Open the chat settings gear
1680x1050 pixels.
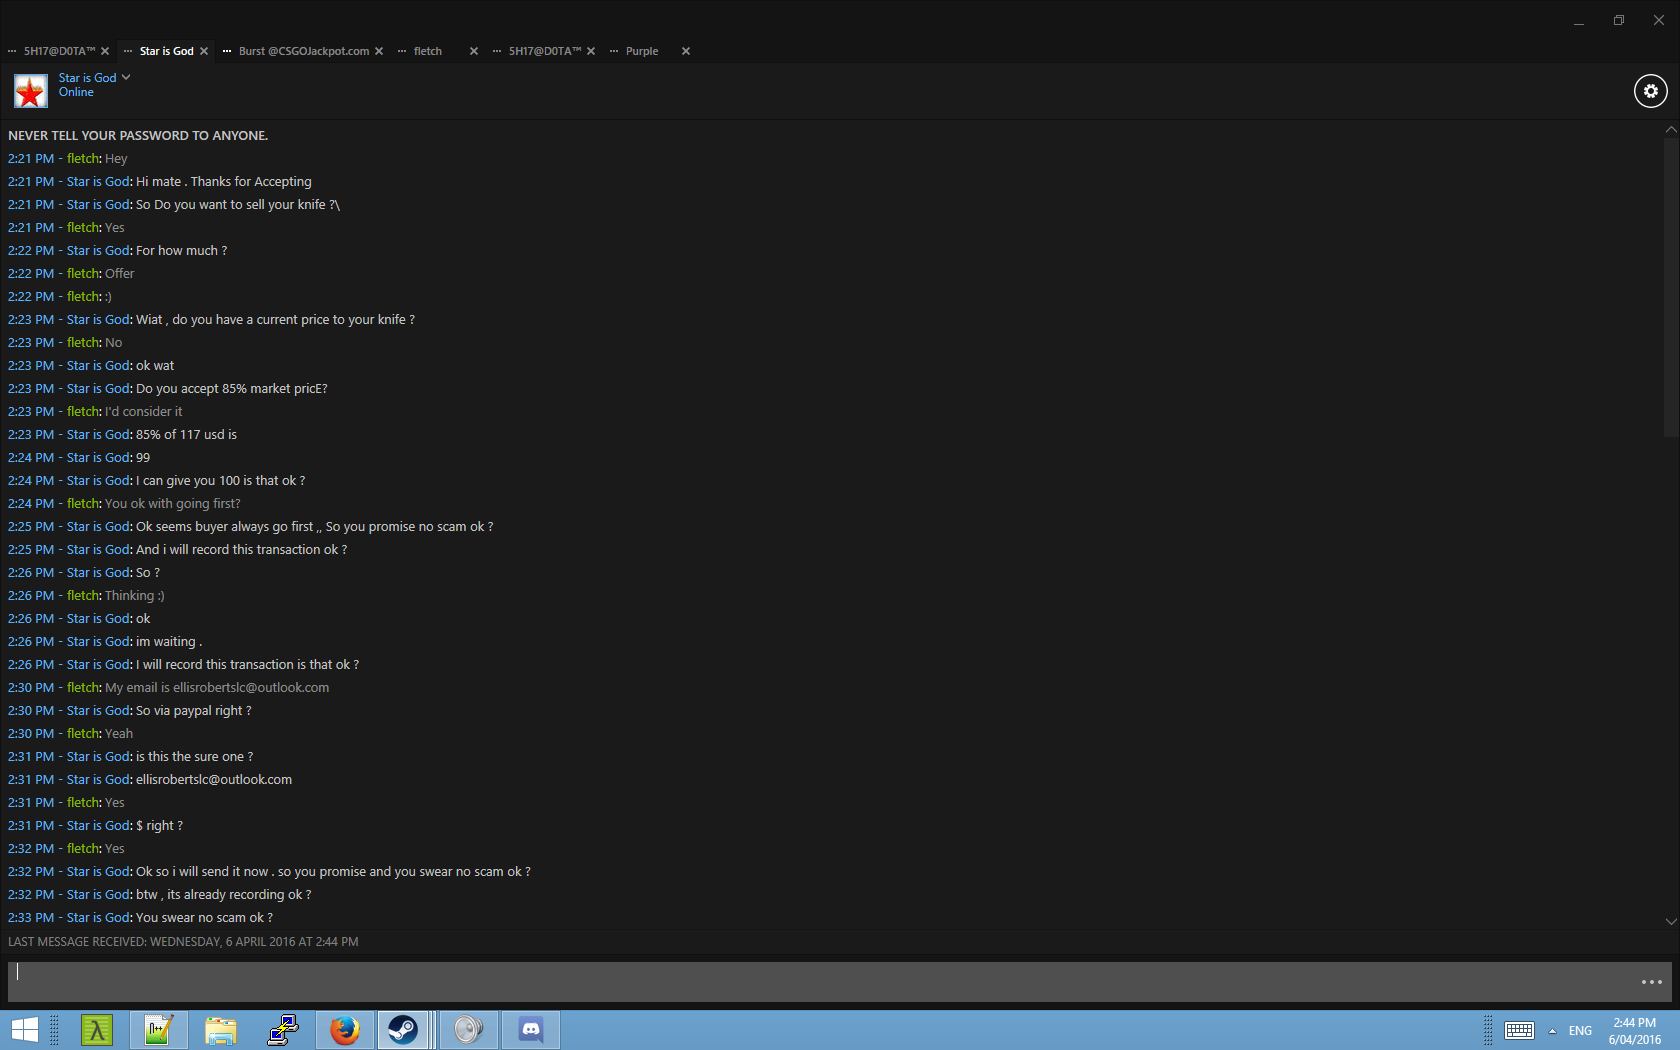coord(1650,91)
